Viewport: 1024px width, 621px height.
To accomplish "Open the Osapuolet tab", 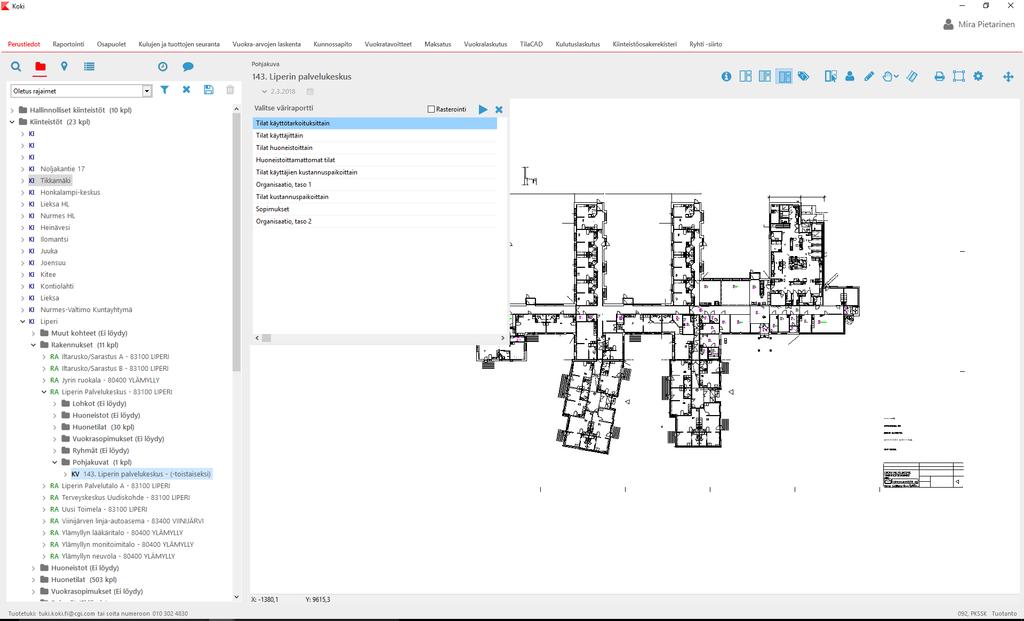I will pyautogui.click(x=112, y=44).
